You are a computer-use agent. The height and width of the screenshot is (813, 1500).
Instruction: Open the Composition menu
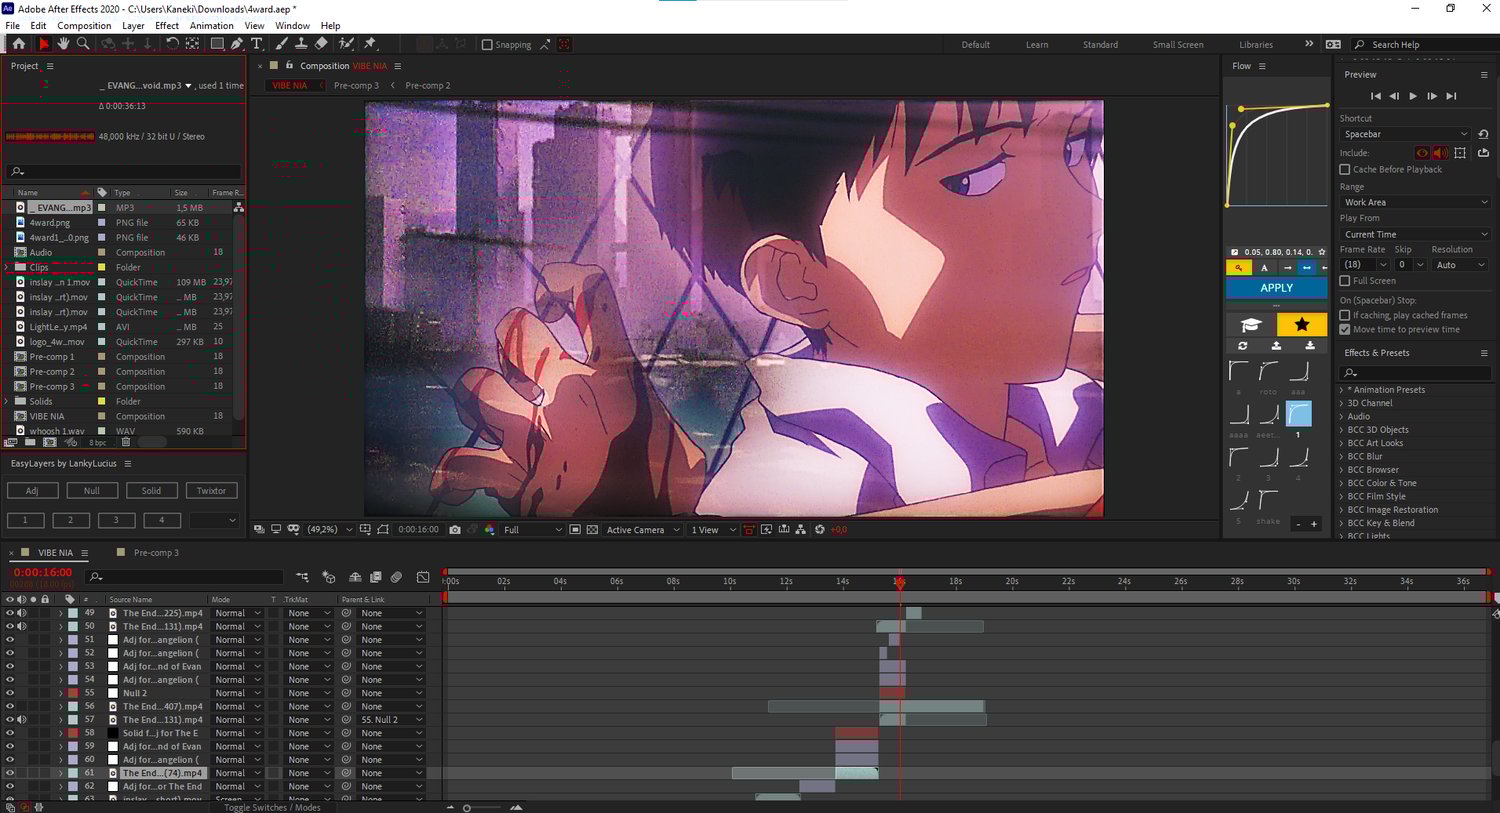[84, 26]
